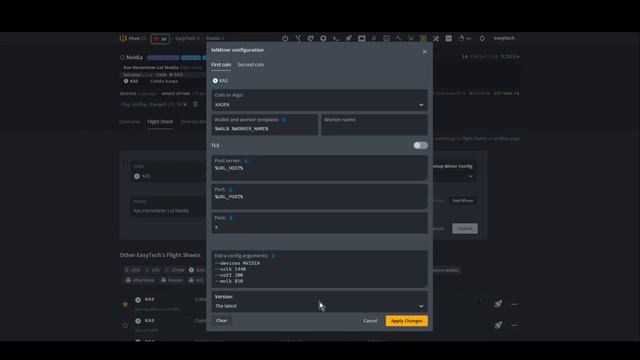Click the info icon beside Port
This screenshot has height=360, width=640.
[x=230, y=189]
